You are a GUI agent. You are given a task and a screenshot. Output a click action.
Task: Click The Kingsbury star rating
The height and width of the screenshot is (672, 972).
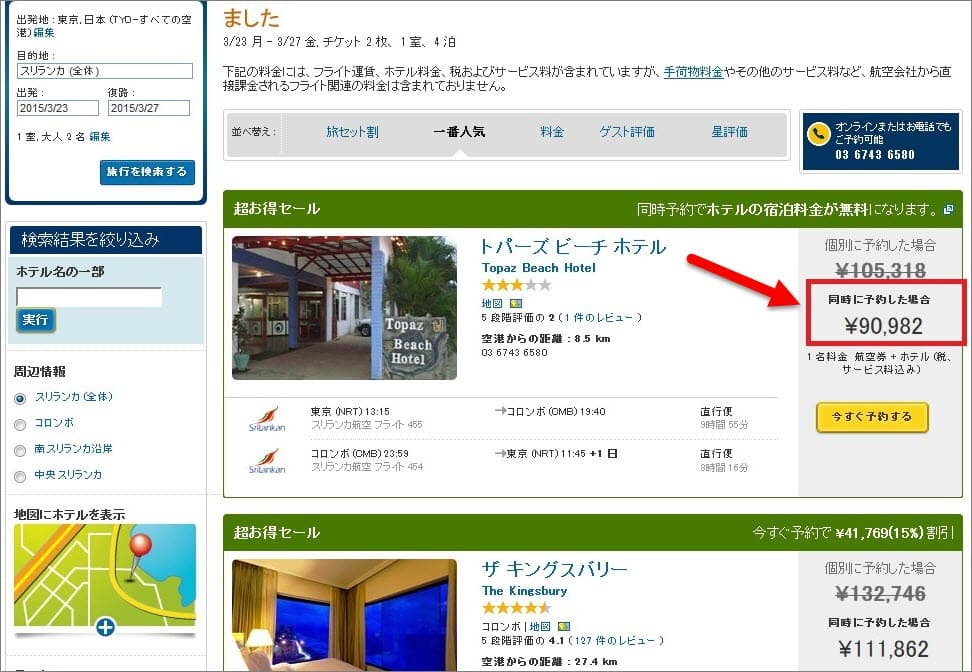[516, 608]
